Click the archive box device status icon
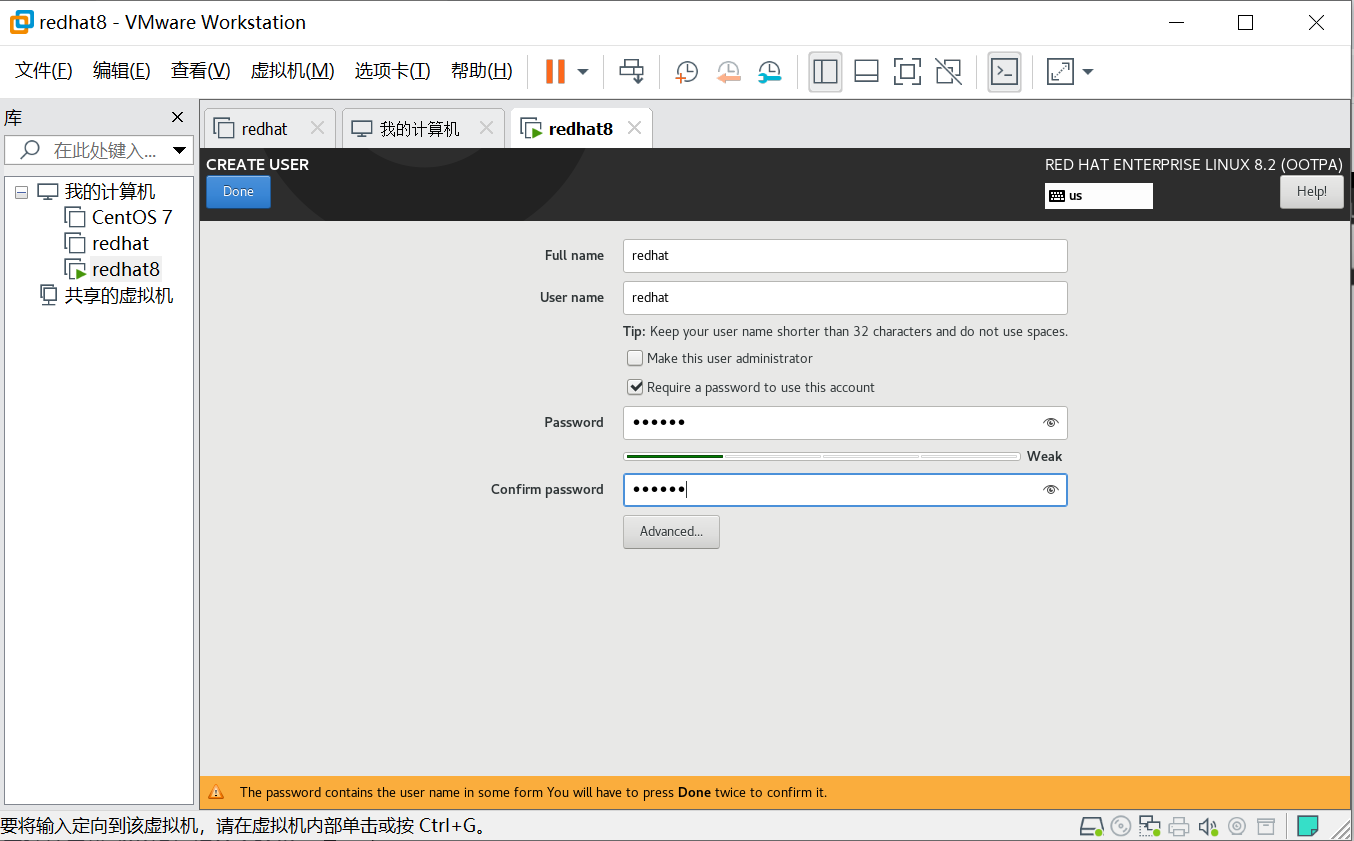1354x841 pixels. [1266, 826]
